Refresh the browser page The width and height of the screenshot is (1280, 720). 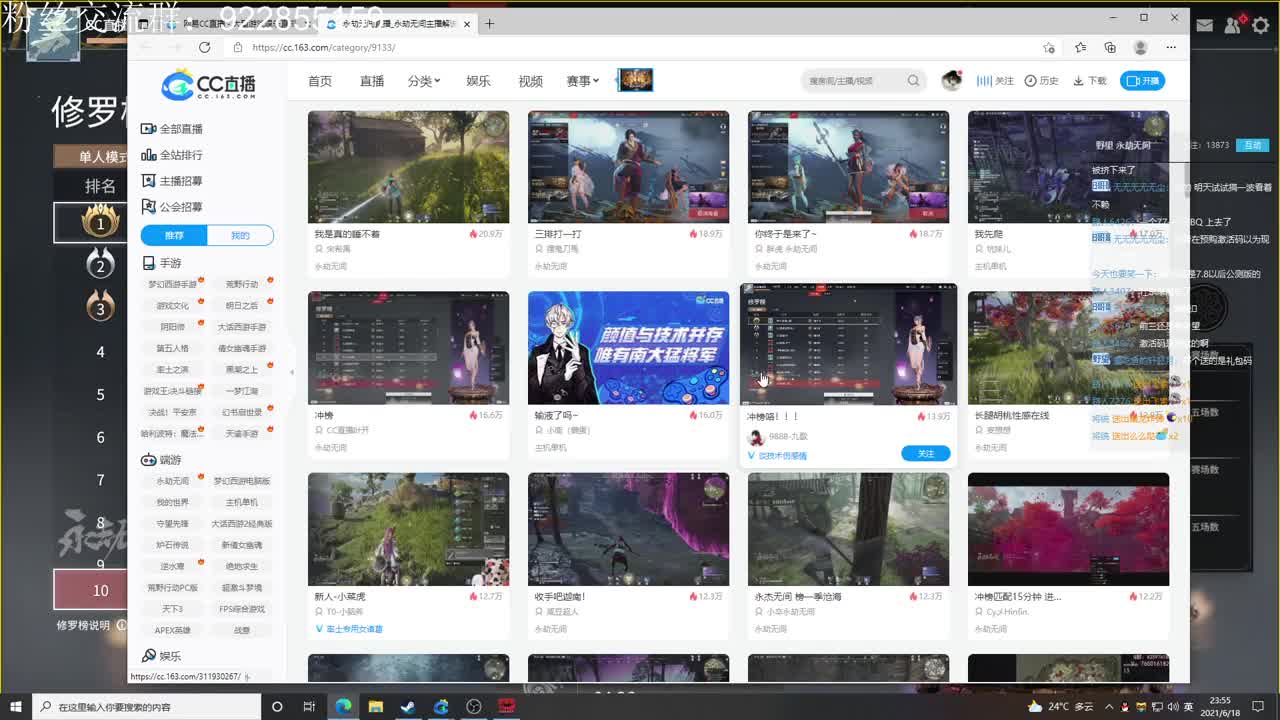pos(205,47)
